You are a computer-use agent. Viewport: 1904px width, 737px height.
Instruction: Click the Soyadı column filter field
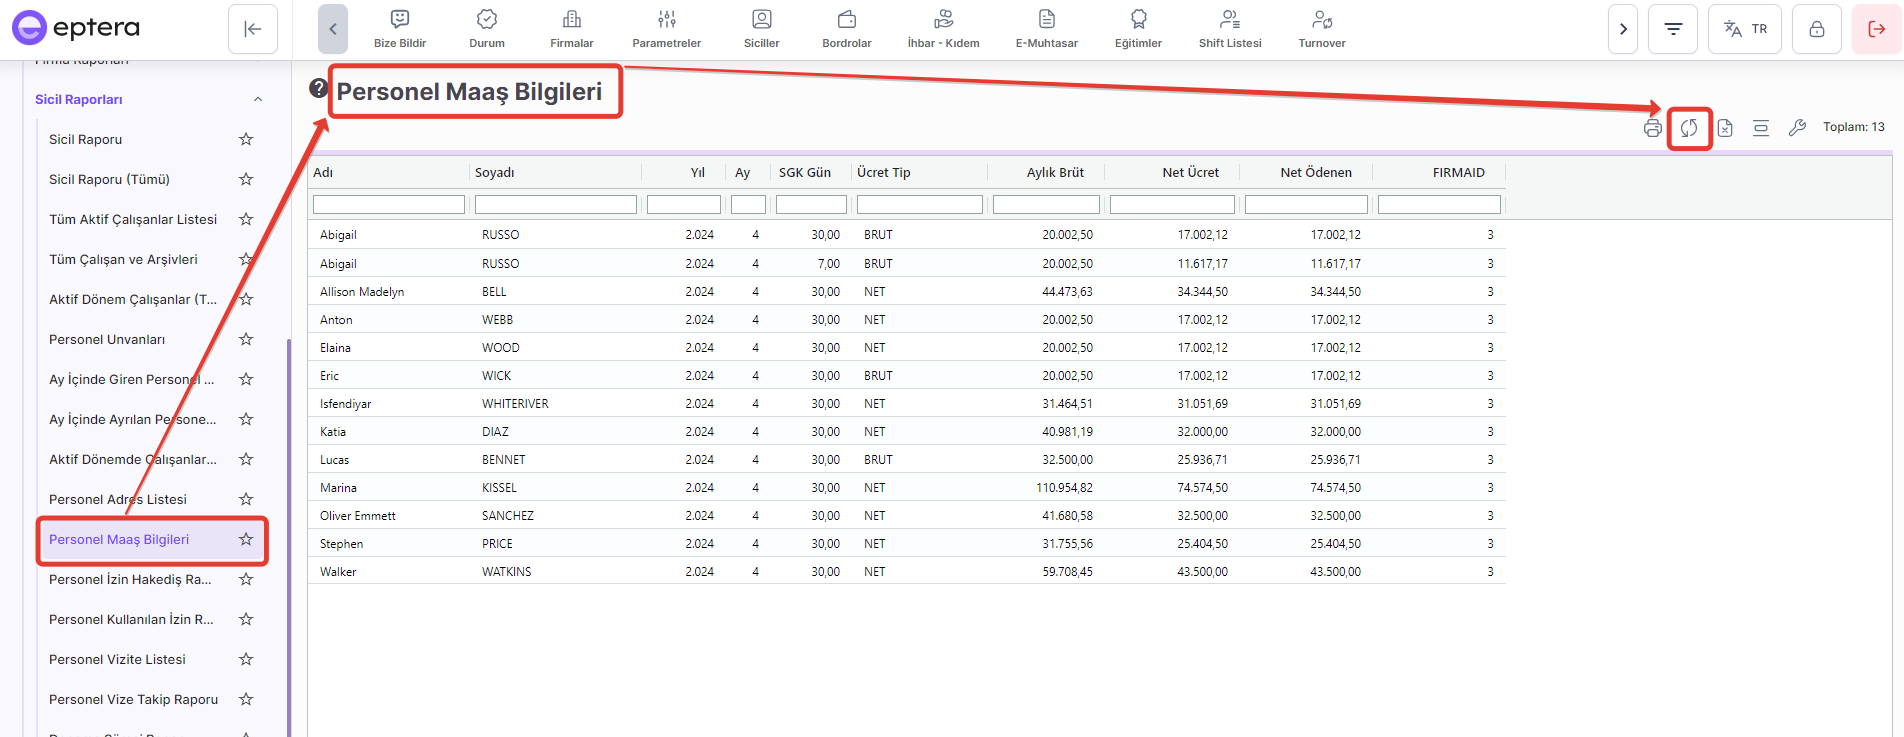tap(555, 205)
